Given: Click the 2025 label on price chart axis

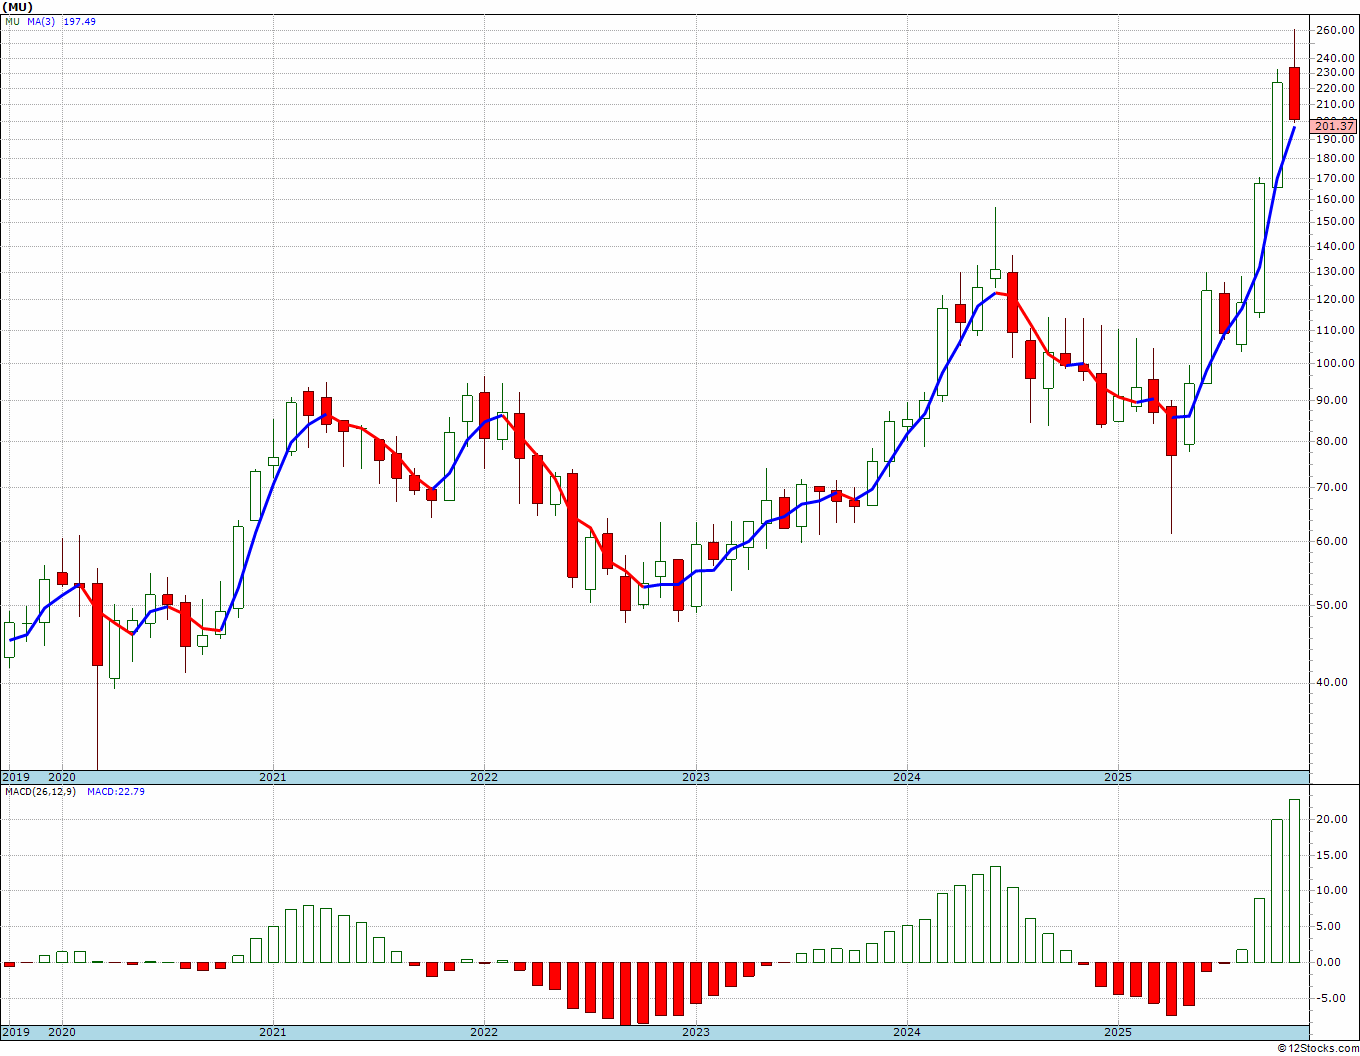Looking at the screenshot, I should (x=1118, y=777).
